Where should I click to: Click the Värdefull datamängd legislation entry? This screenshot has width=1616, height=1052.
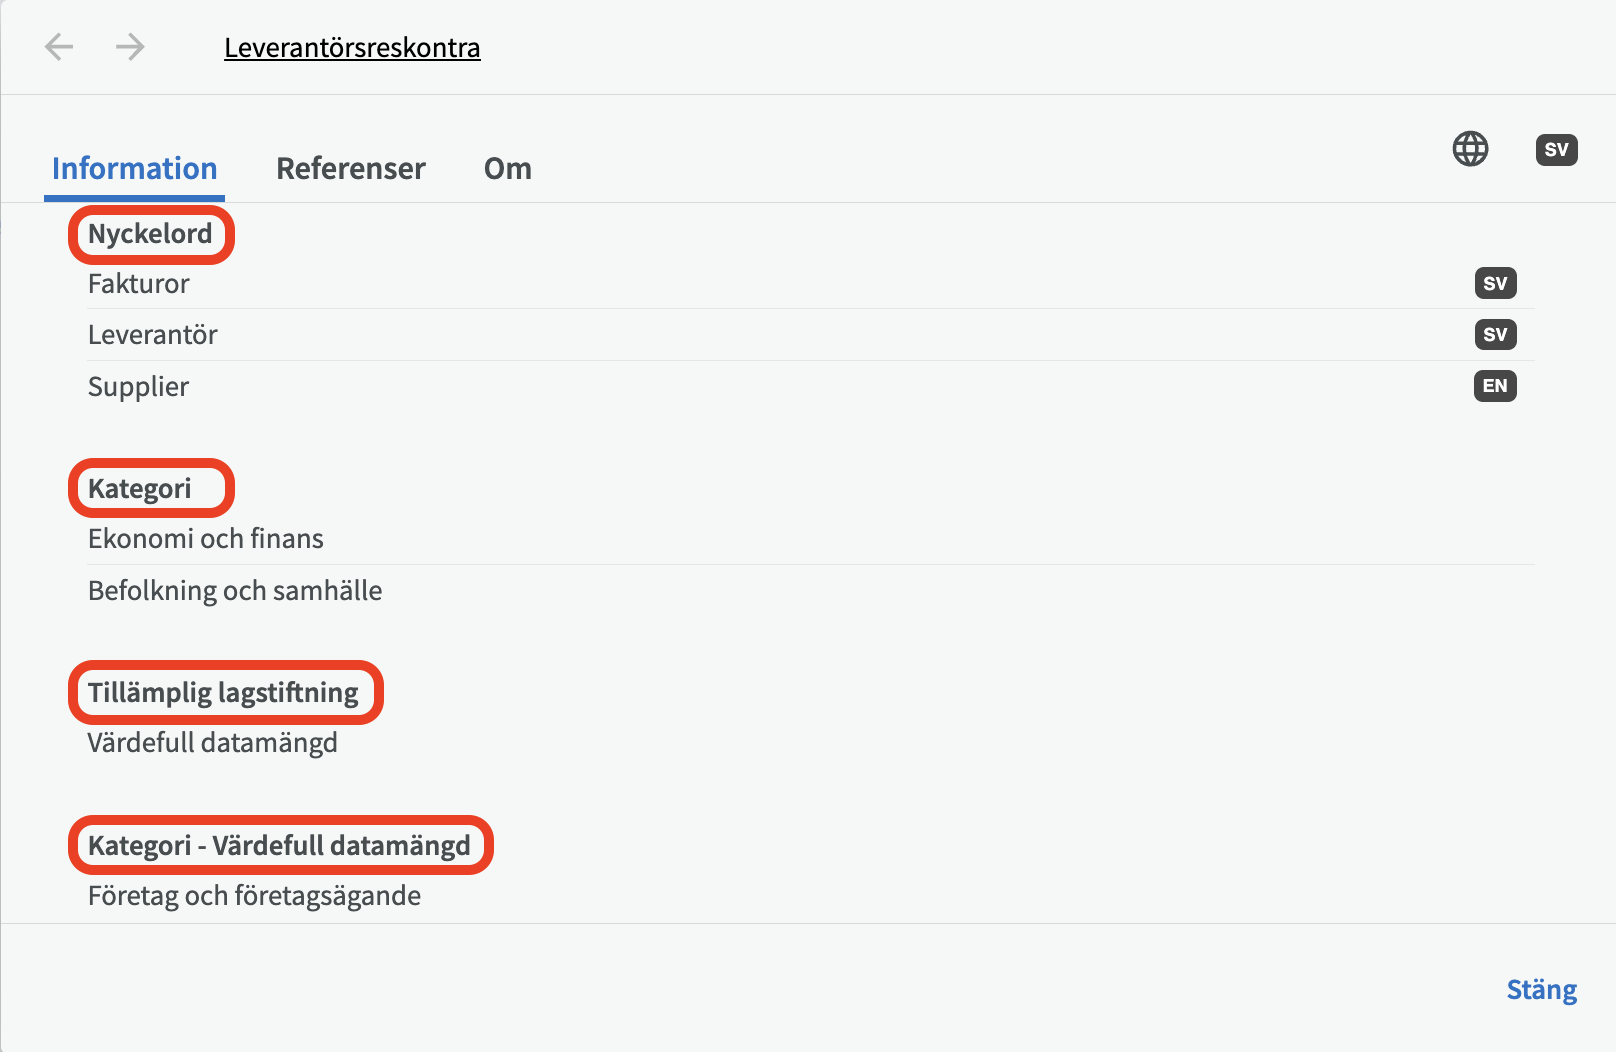[213, 743]
